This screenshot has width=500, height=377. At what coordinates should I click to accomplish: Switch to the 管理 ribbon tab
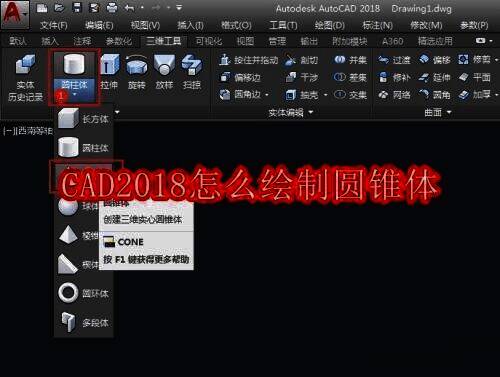coord(277,41)
